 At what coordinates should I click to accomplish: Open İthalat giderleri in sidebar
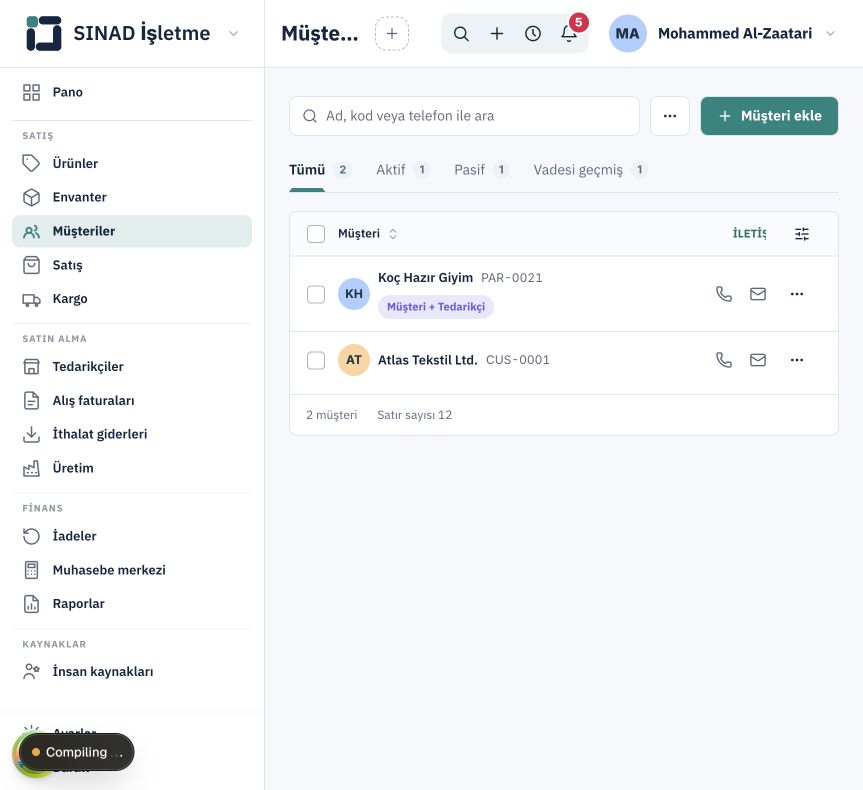(x=132, y=434)
